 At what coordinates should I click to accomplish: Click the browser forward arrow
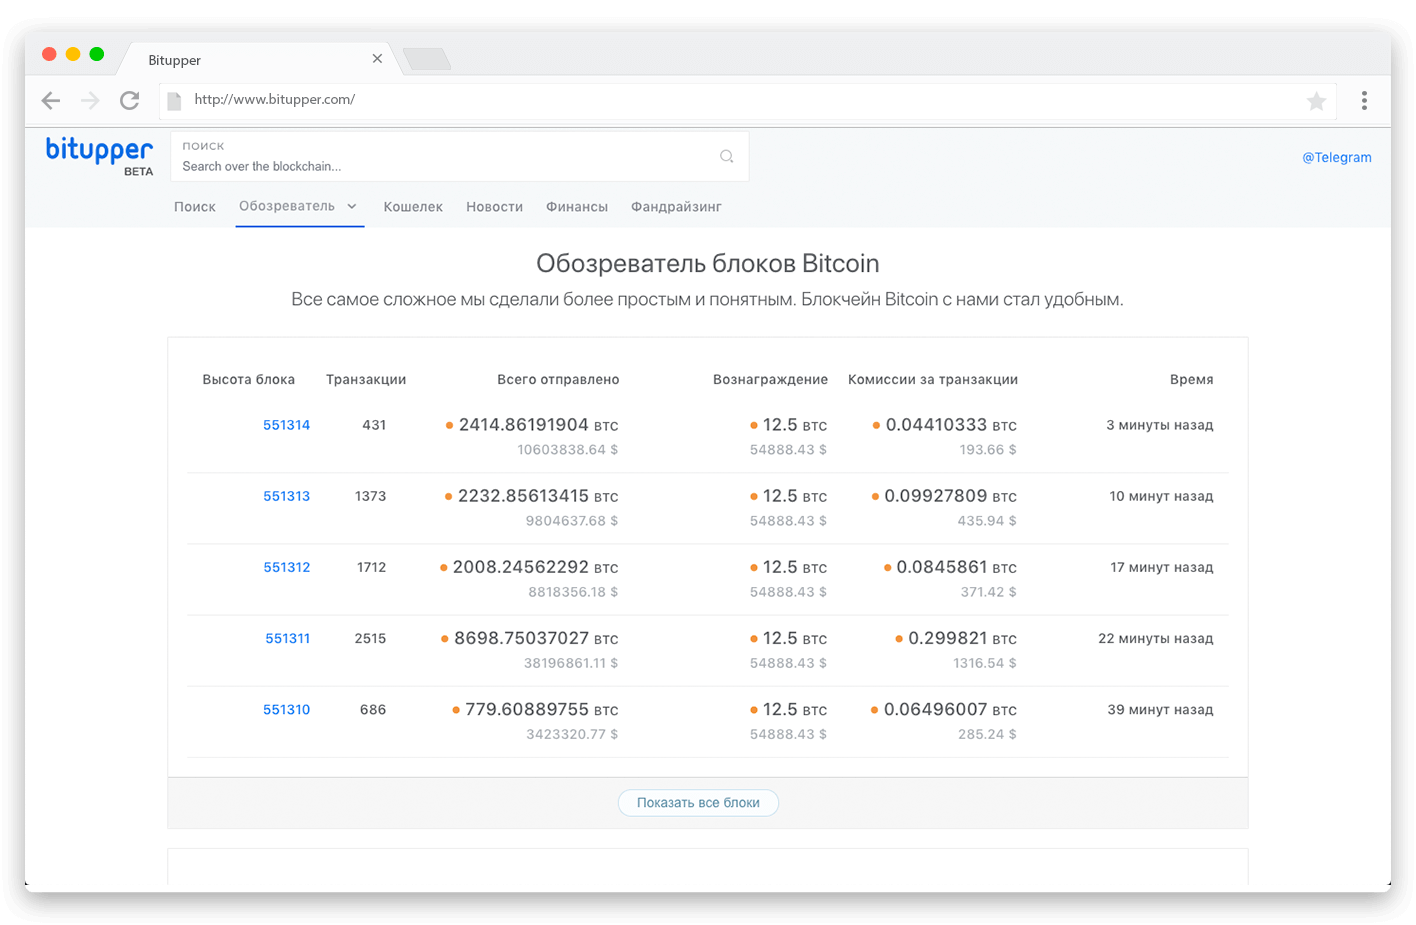point(90,100)
